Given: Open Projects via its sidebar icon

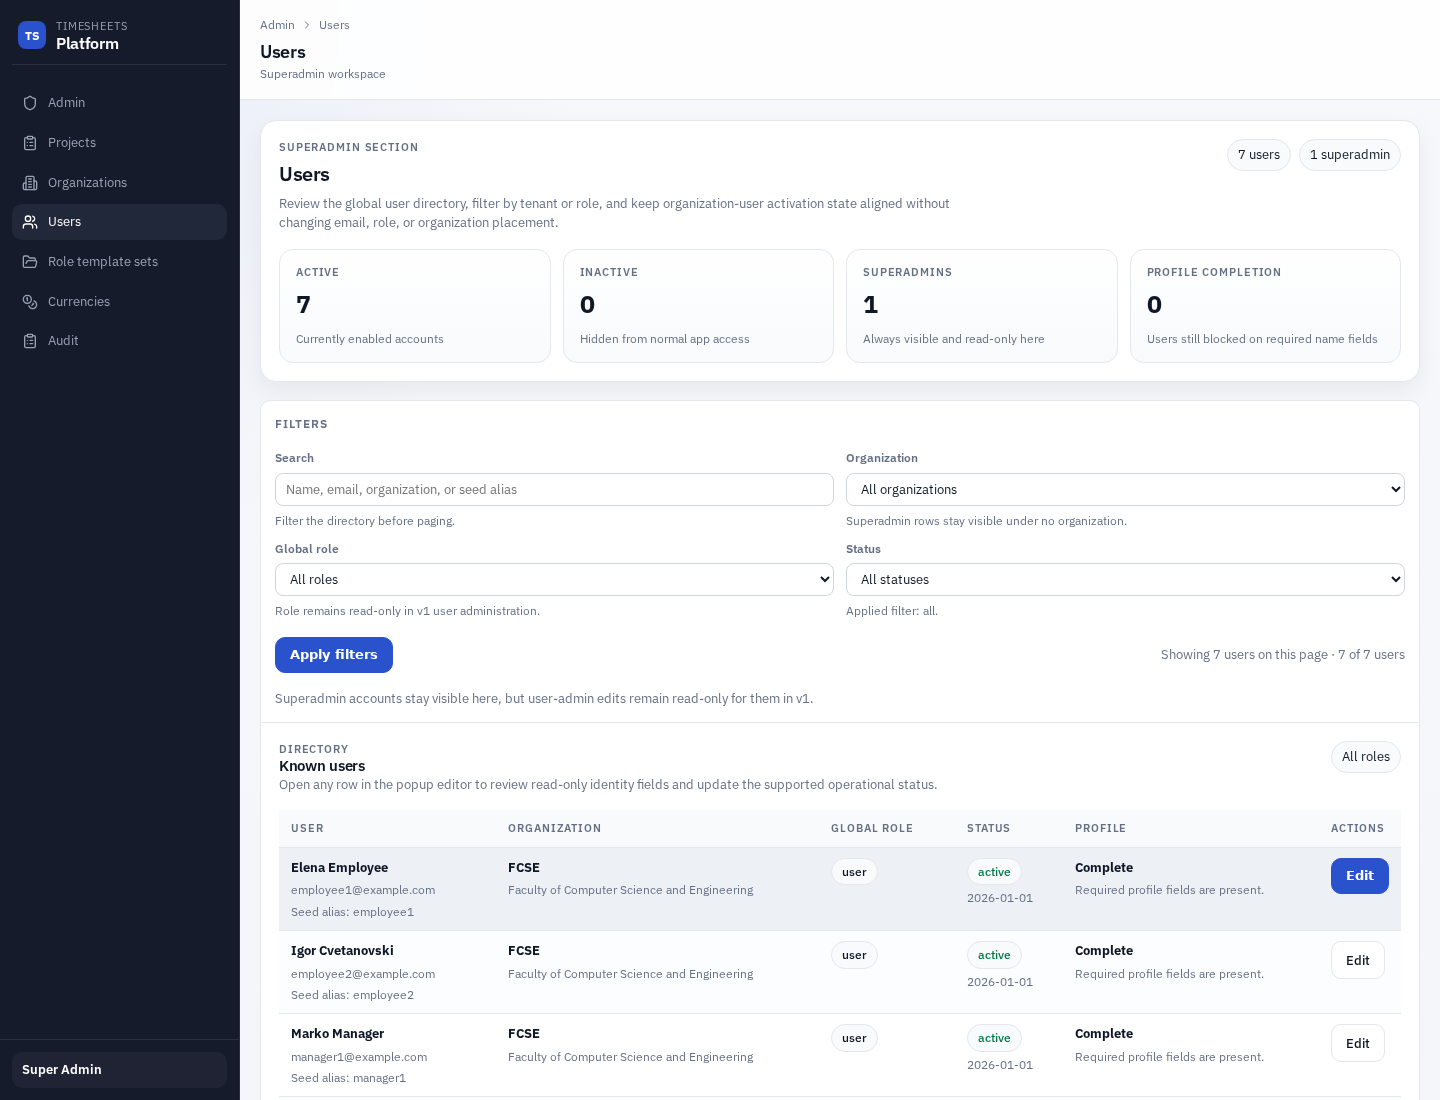Looking at the screenshot, I should (x=31, y=143).
